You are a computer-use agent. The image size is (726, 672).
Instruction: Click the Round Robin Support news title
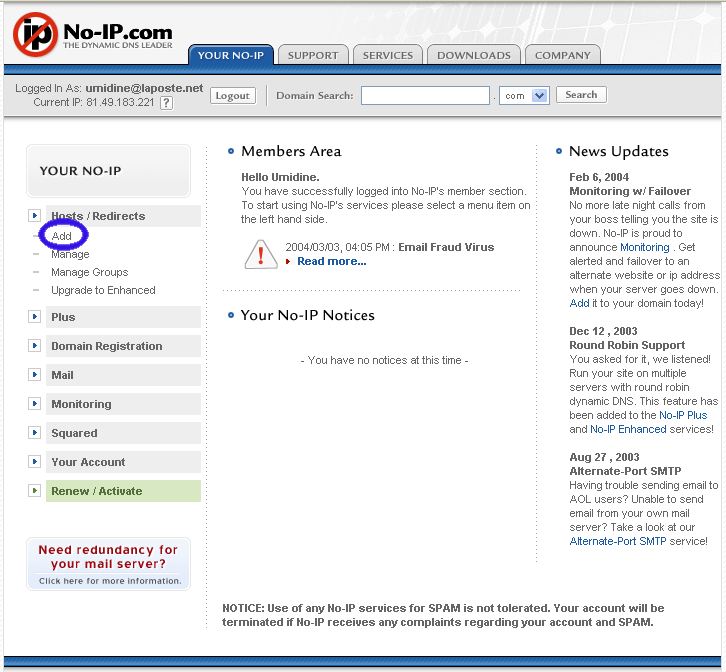[627, 345]
